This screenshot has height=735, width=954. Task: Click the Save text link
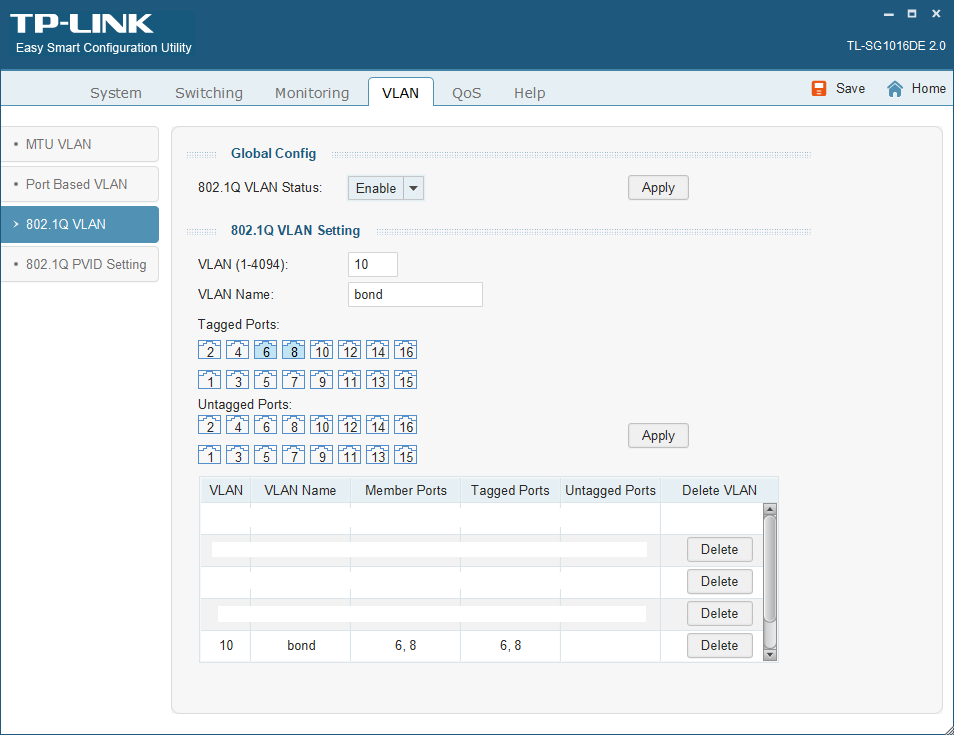pyautogui.click(x=851, y=89)
